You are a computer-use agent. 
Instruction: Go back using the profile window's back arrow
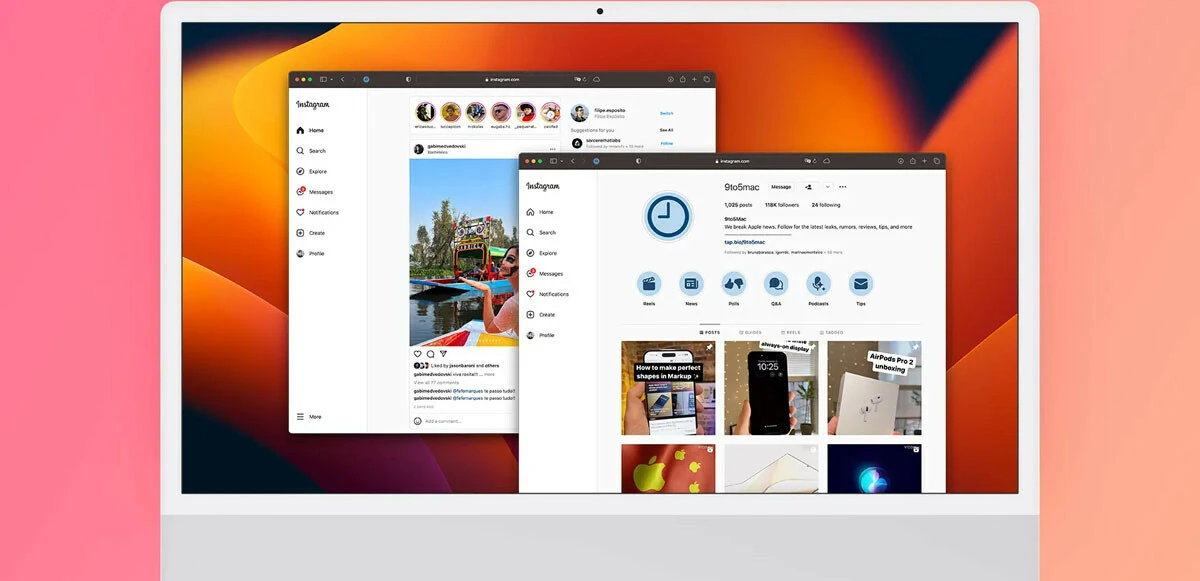click(571, 161)
